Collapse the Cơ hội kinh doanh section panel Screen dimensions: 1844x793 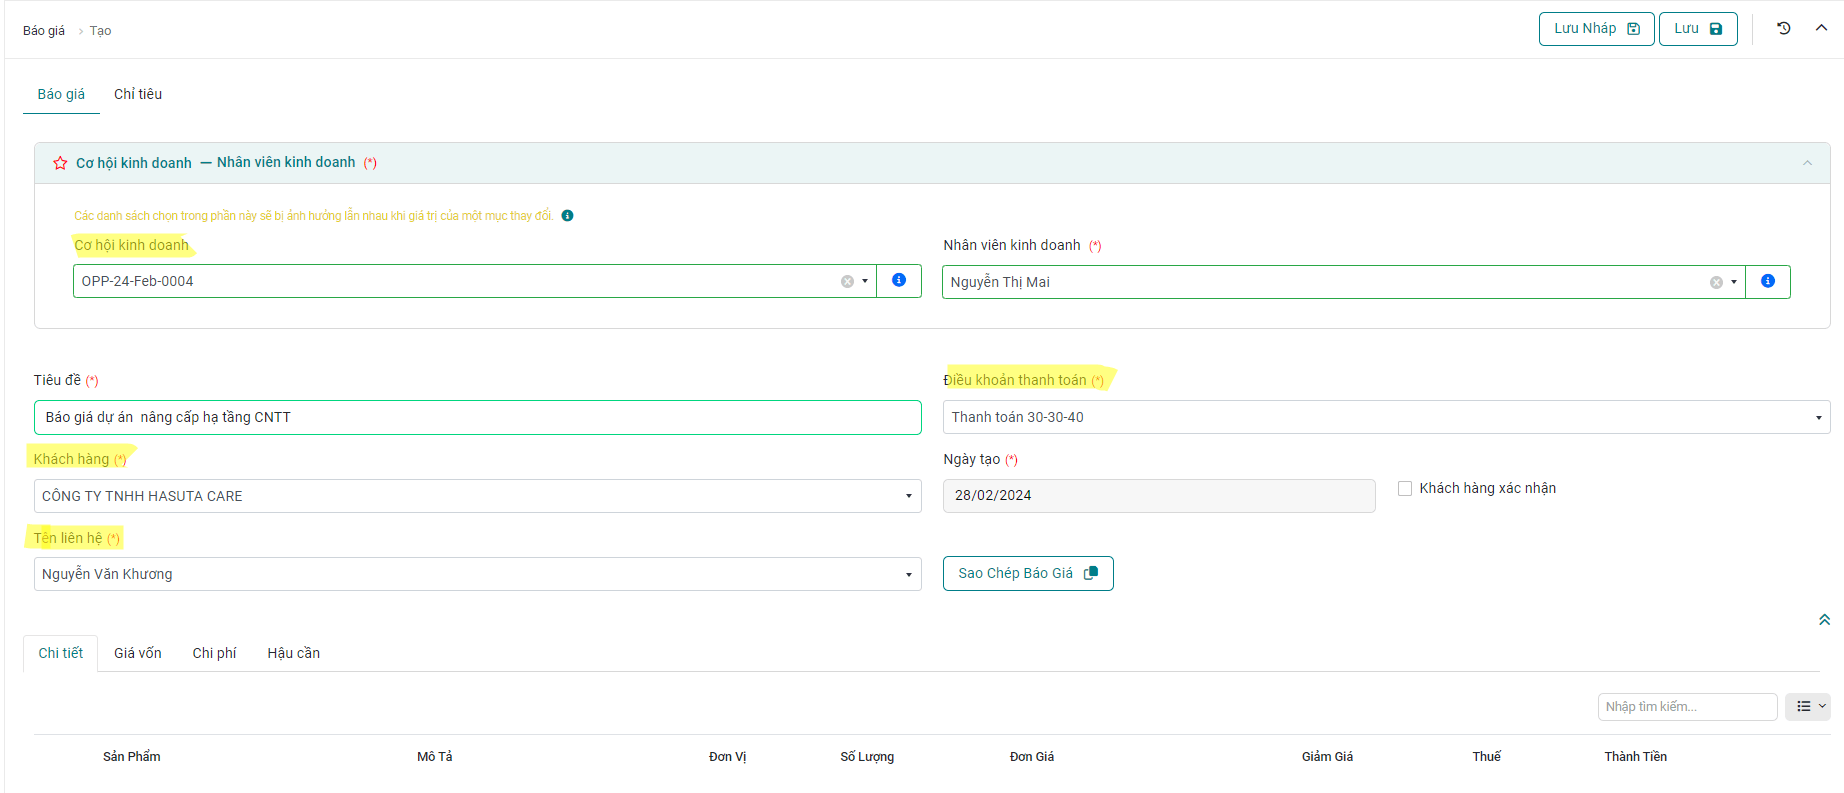point(1807,163)
